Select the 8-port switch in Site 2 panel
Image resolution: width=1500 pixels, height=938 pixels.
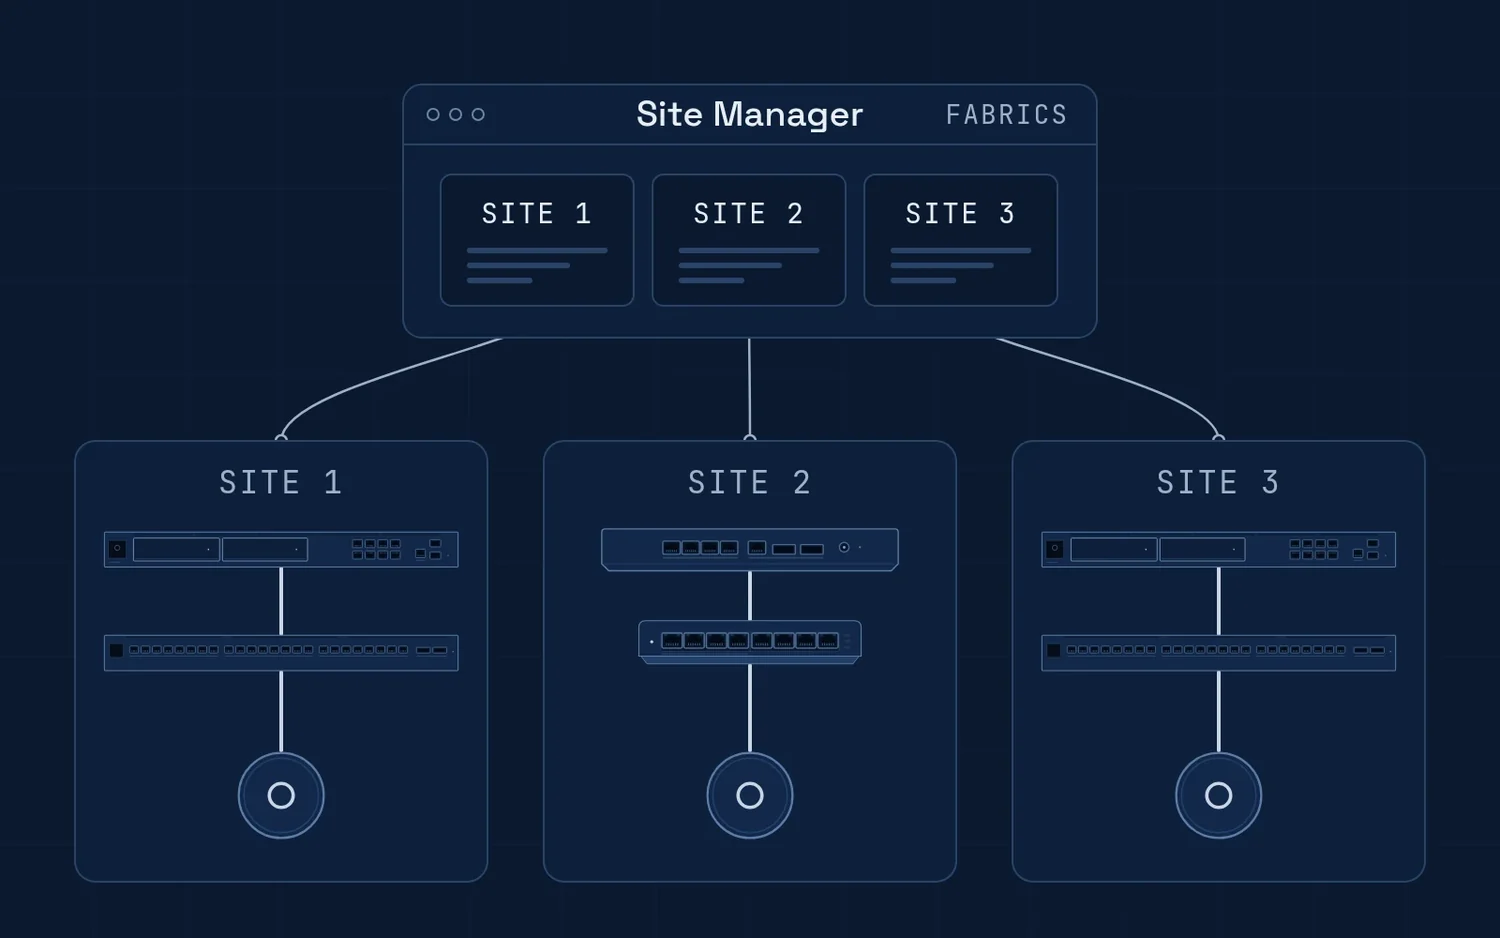tap(750, 642)
